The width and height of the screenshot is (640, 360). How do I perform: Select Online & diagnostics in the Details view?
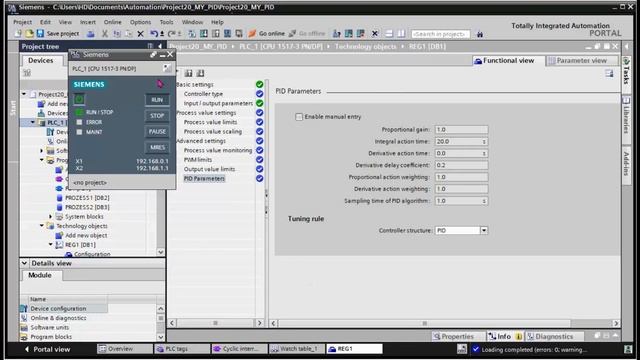point(58,318)
